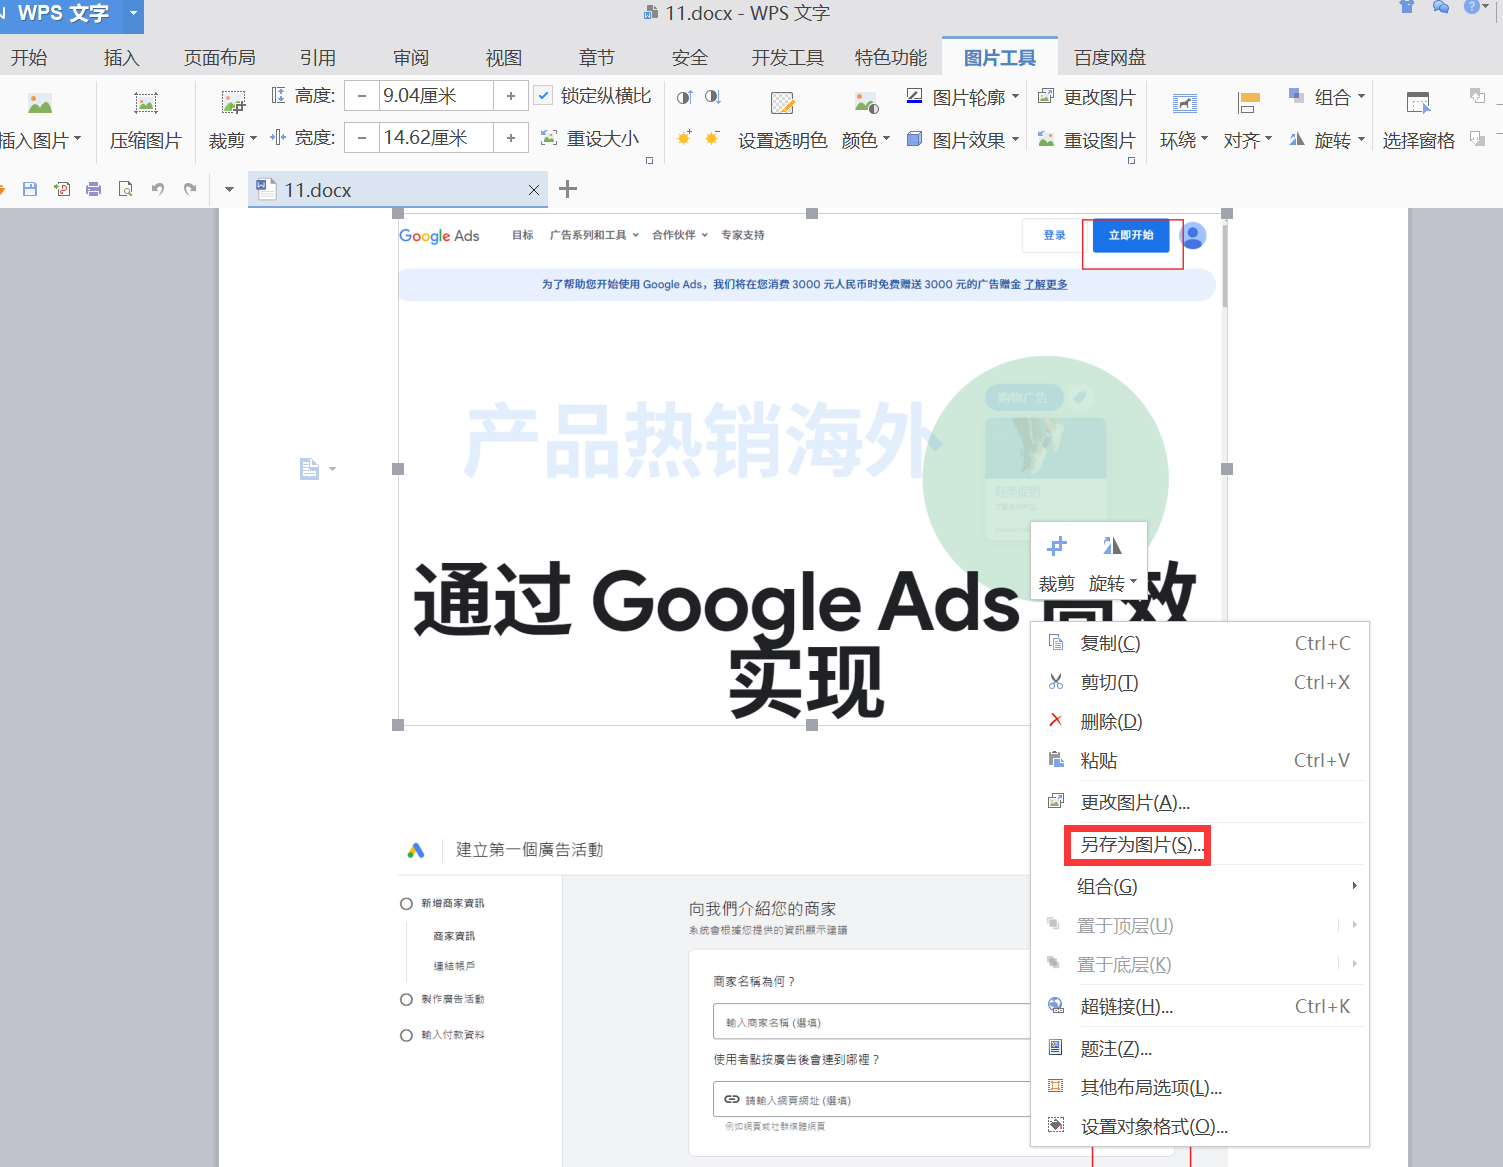Click the send backward icon at ribbon's right edge
The image size is (1503, 1167).
tap(1477, 139)
